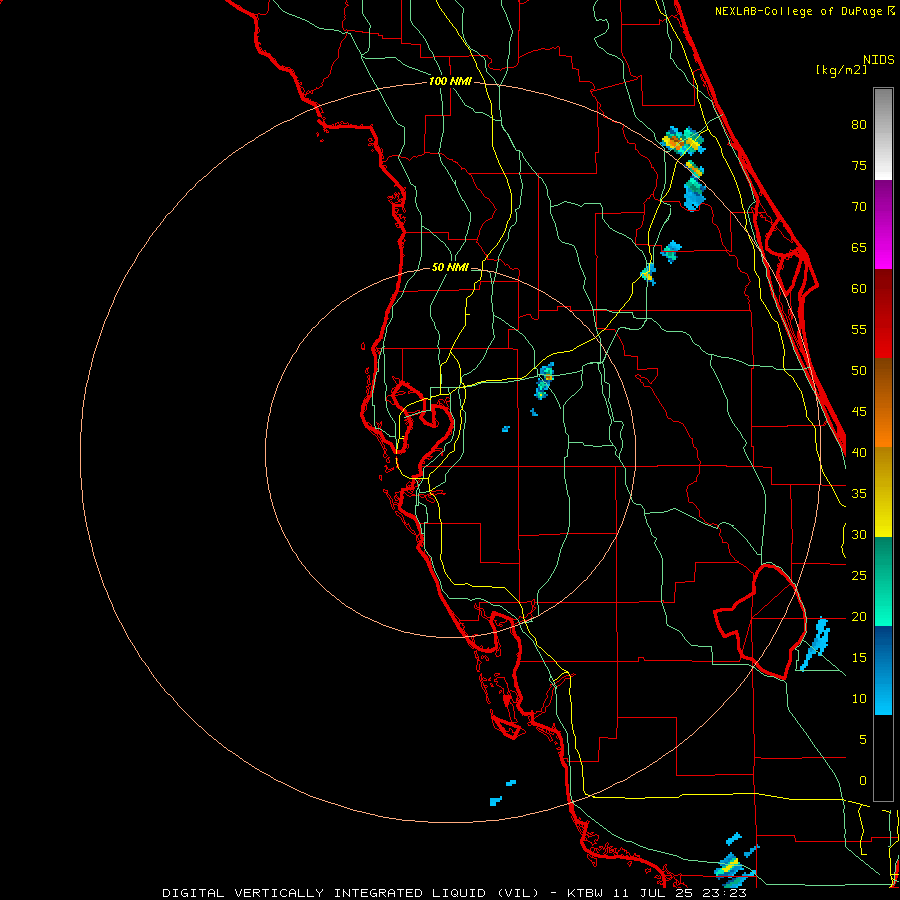Click the legend value 10
Viewport: 900px width, 900px height.
(x=859, y=699)
